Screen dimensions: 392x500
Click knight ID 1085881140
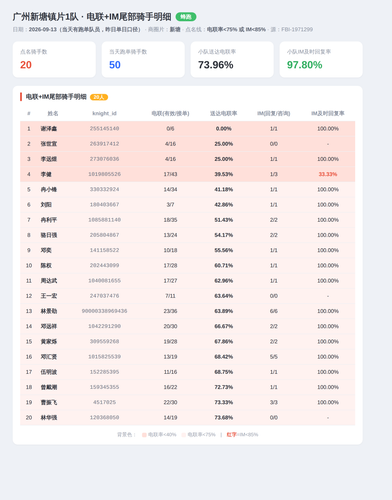[104, 220]
